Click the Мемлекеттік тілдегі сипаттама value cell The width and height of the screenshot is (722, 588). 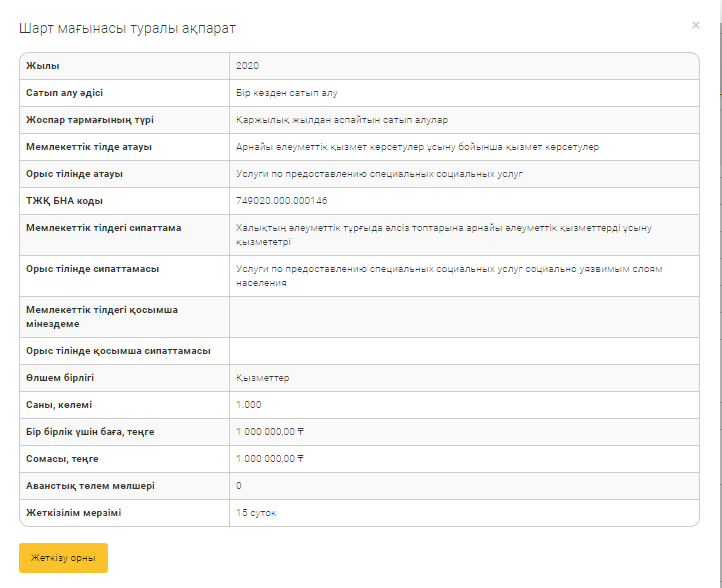pos(443,234)
